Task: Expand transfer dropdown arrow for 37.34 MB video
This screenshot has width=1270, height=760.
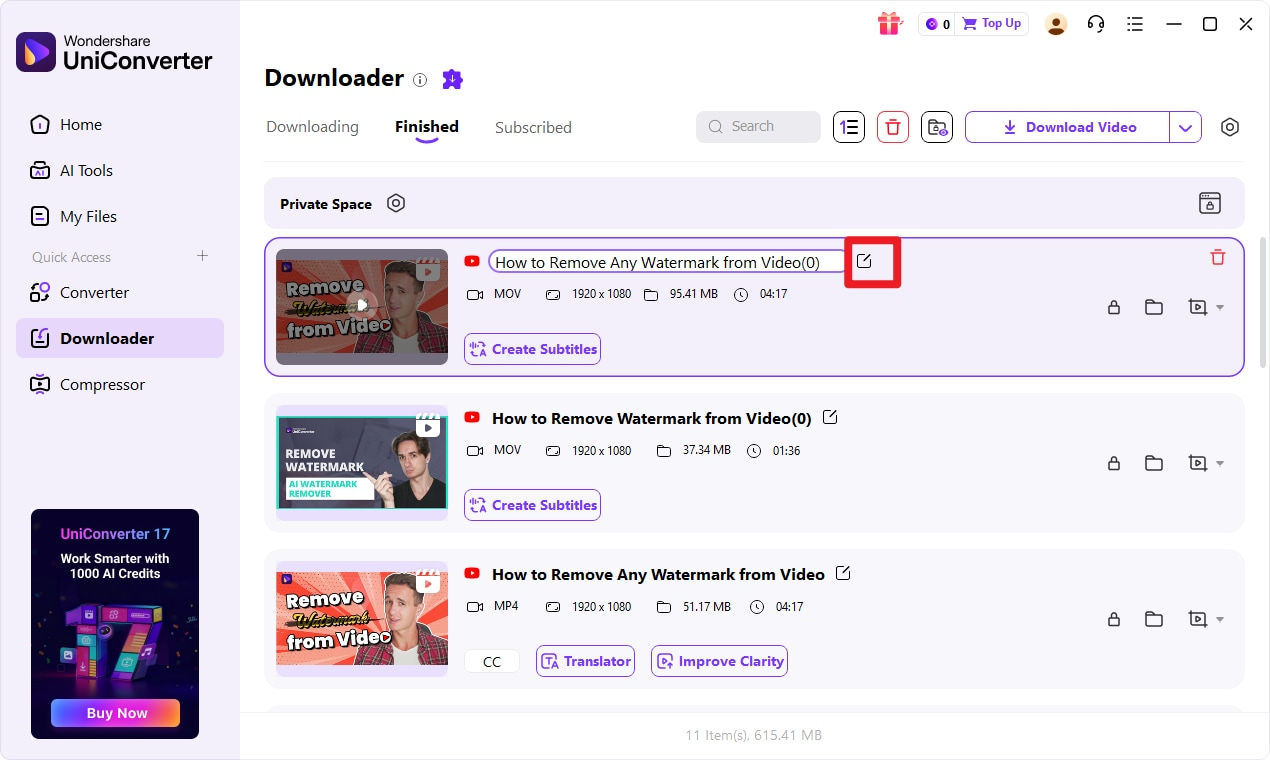Action: [x=1219, y=464]
